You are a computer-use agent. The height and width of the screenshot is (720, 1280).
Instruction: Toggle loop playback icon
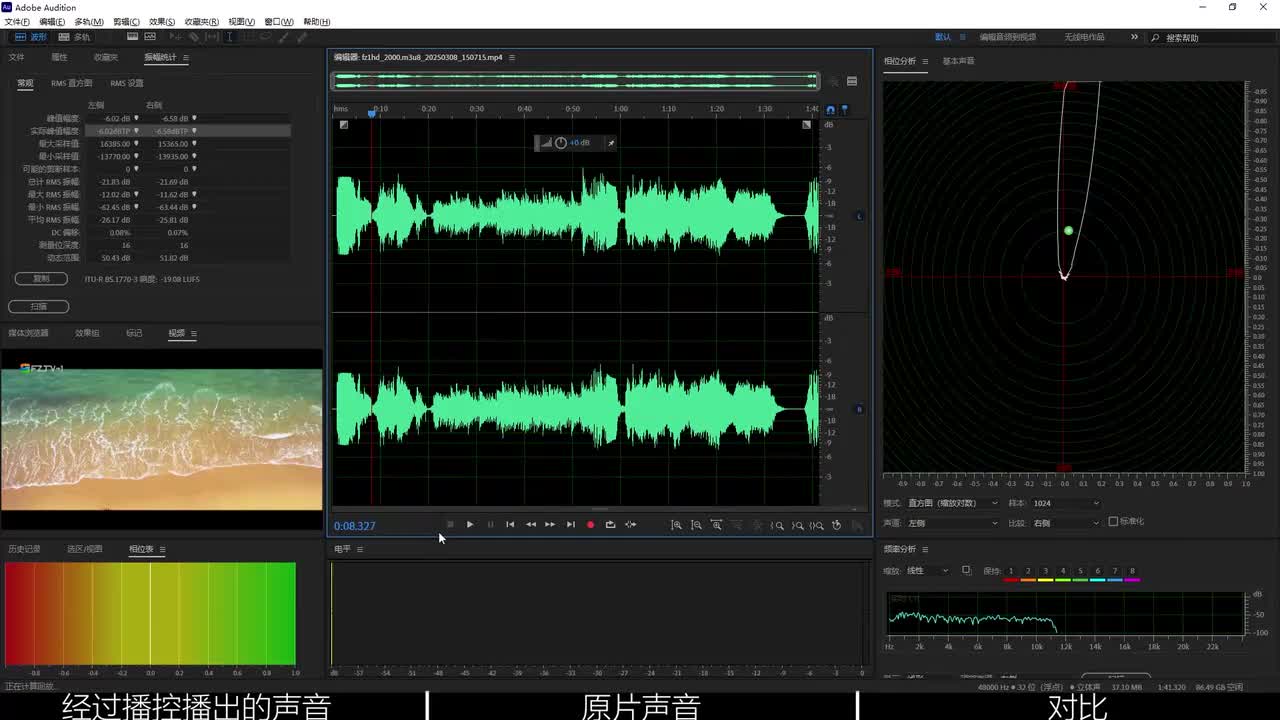(610, 525)
